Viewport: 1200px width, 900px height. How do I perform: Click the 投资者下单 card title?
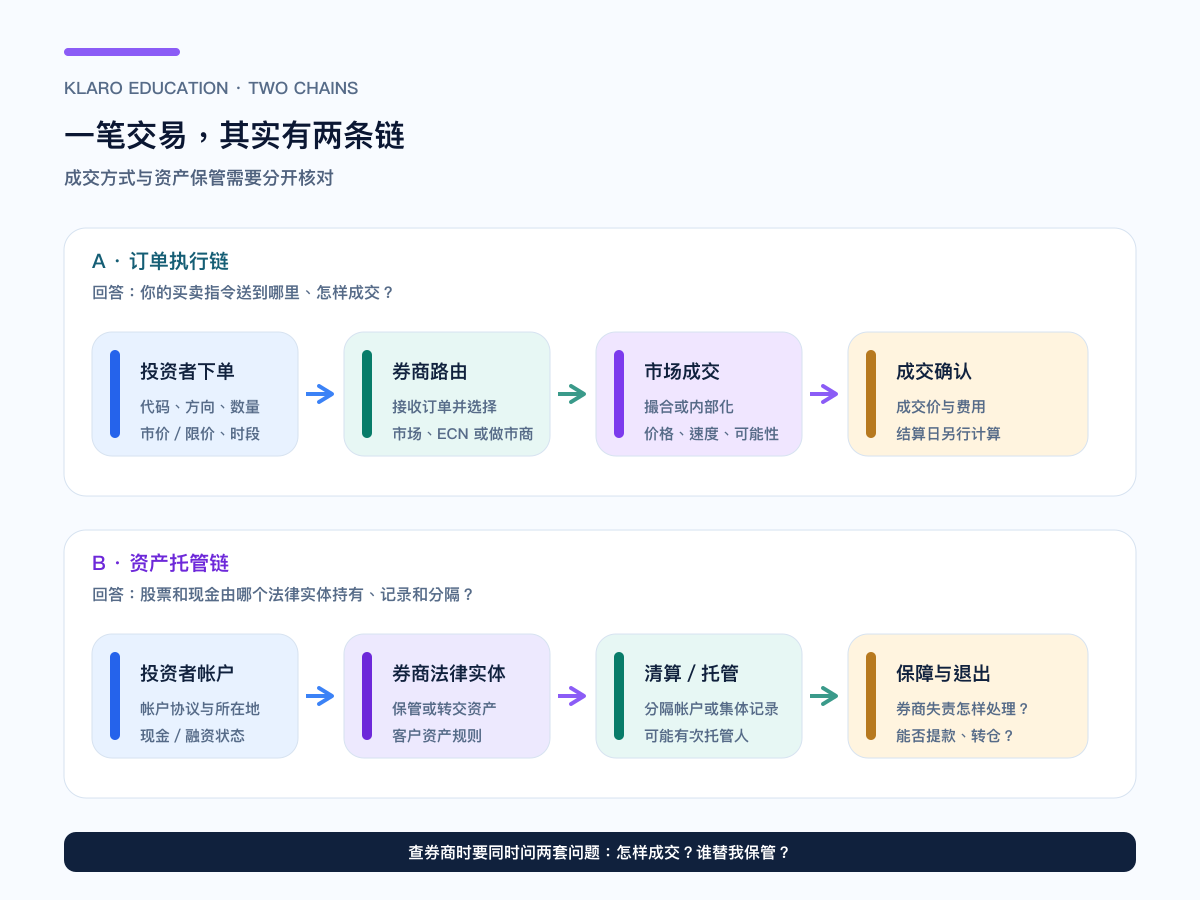coord(187,372)
